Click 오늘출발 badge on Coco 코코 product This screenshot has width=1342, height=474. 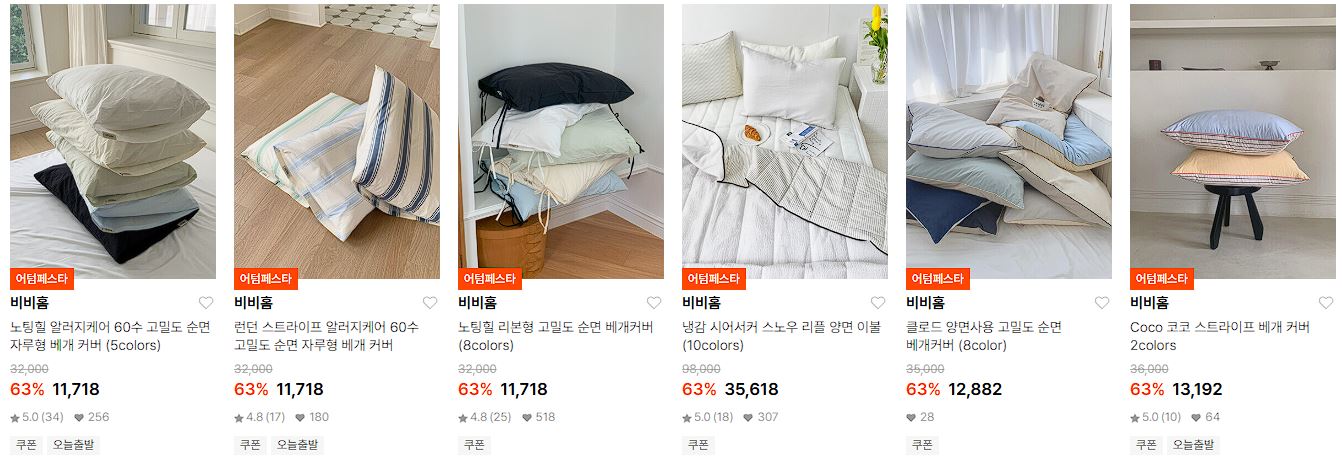tap(1192, 445)
